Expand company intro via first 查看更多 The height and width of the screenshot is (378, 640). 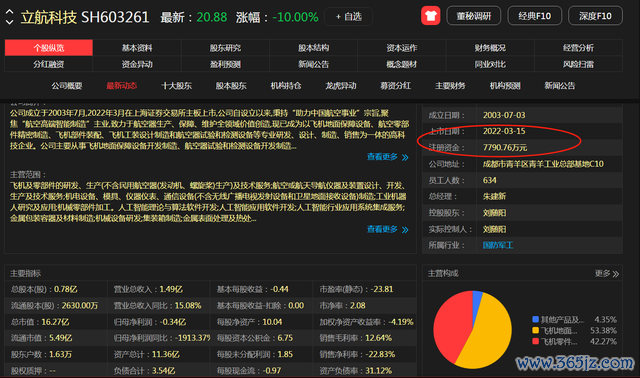pos(387,157)
